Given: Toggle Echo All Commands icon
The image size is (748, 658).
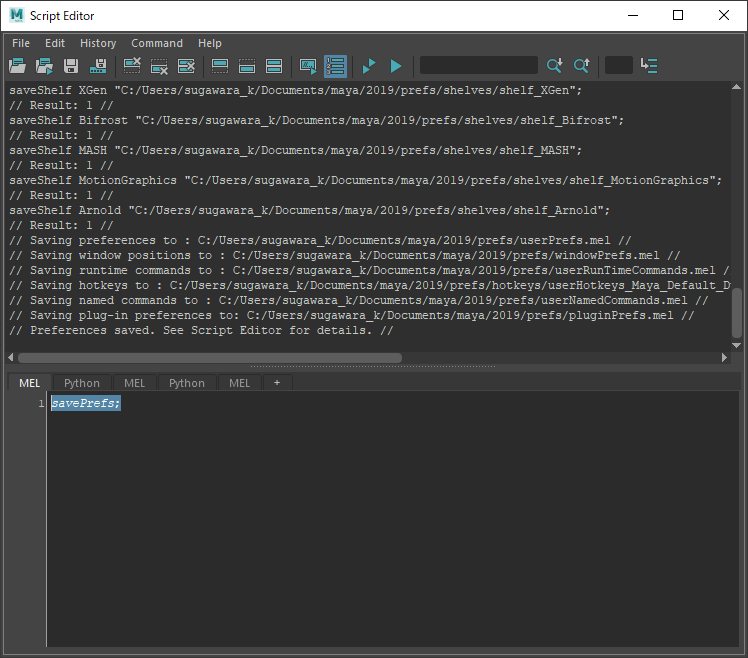Looking at the screenshot, I should pyautogui.click(x=308, y=66).
